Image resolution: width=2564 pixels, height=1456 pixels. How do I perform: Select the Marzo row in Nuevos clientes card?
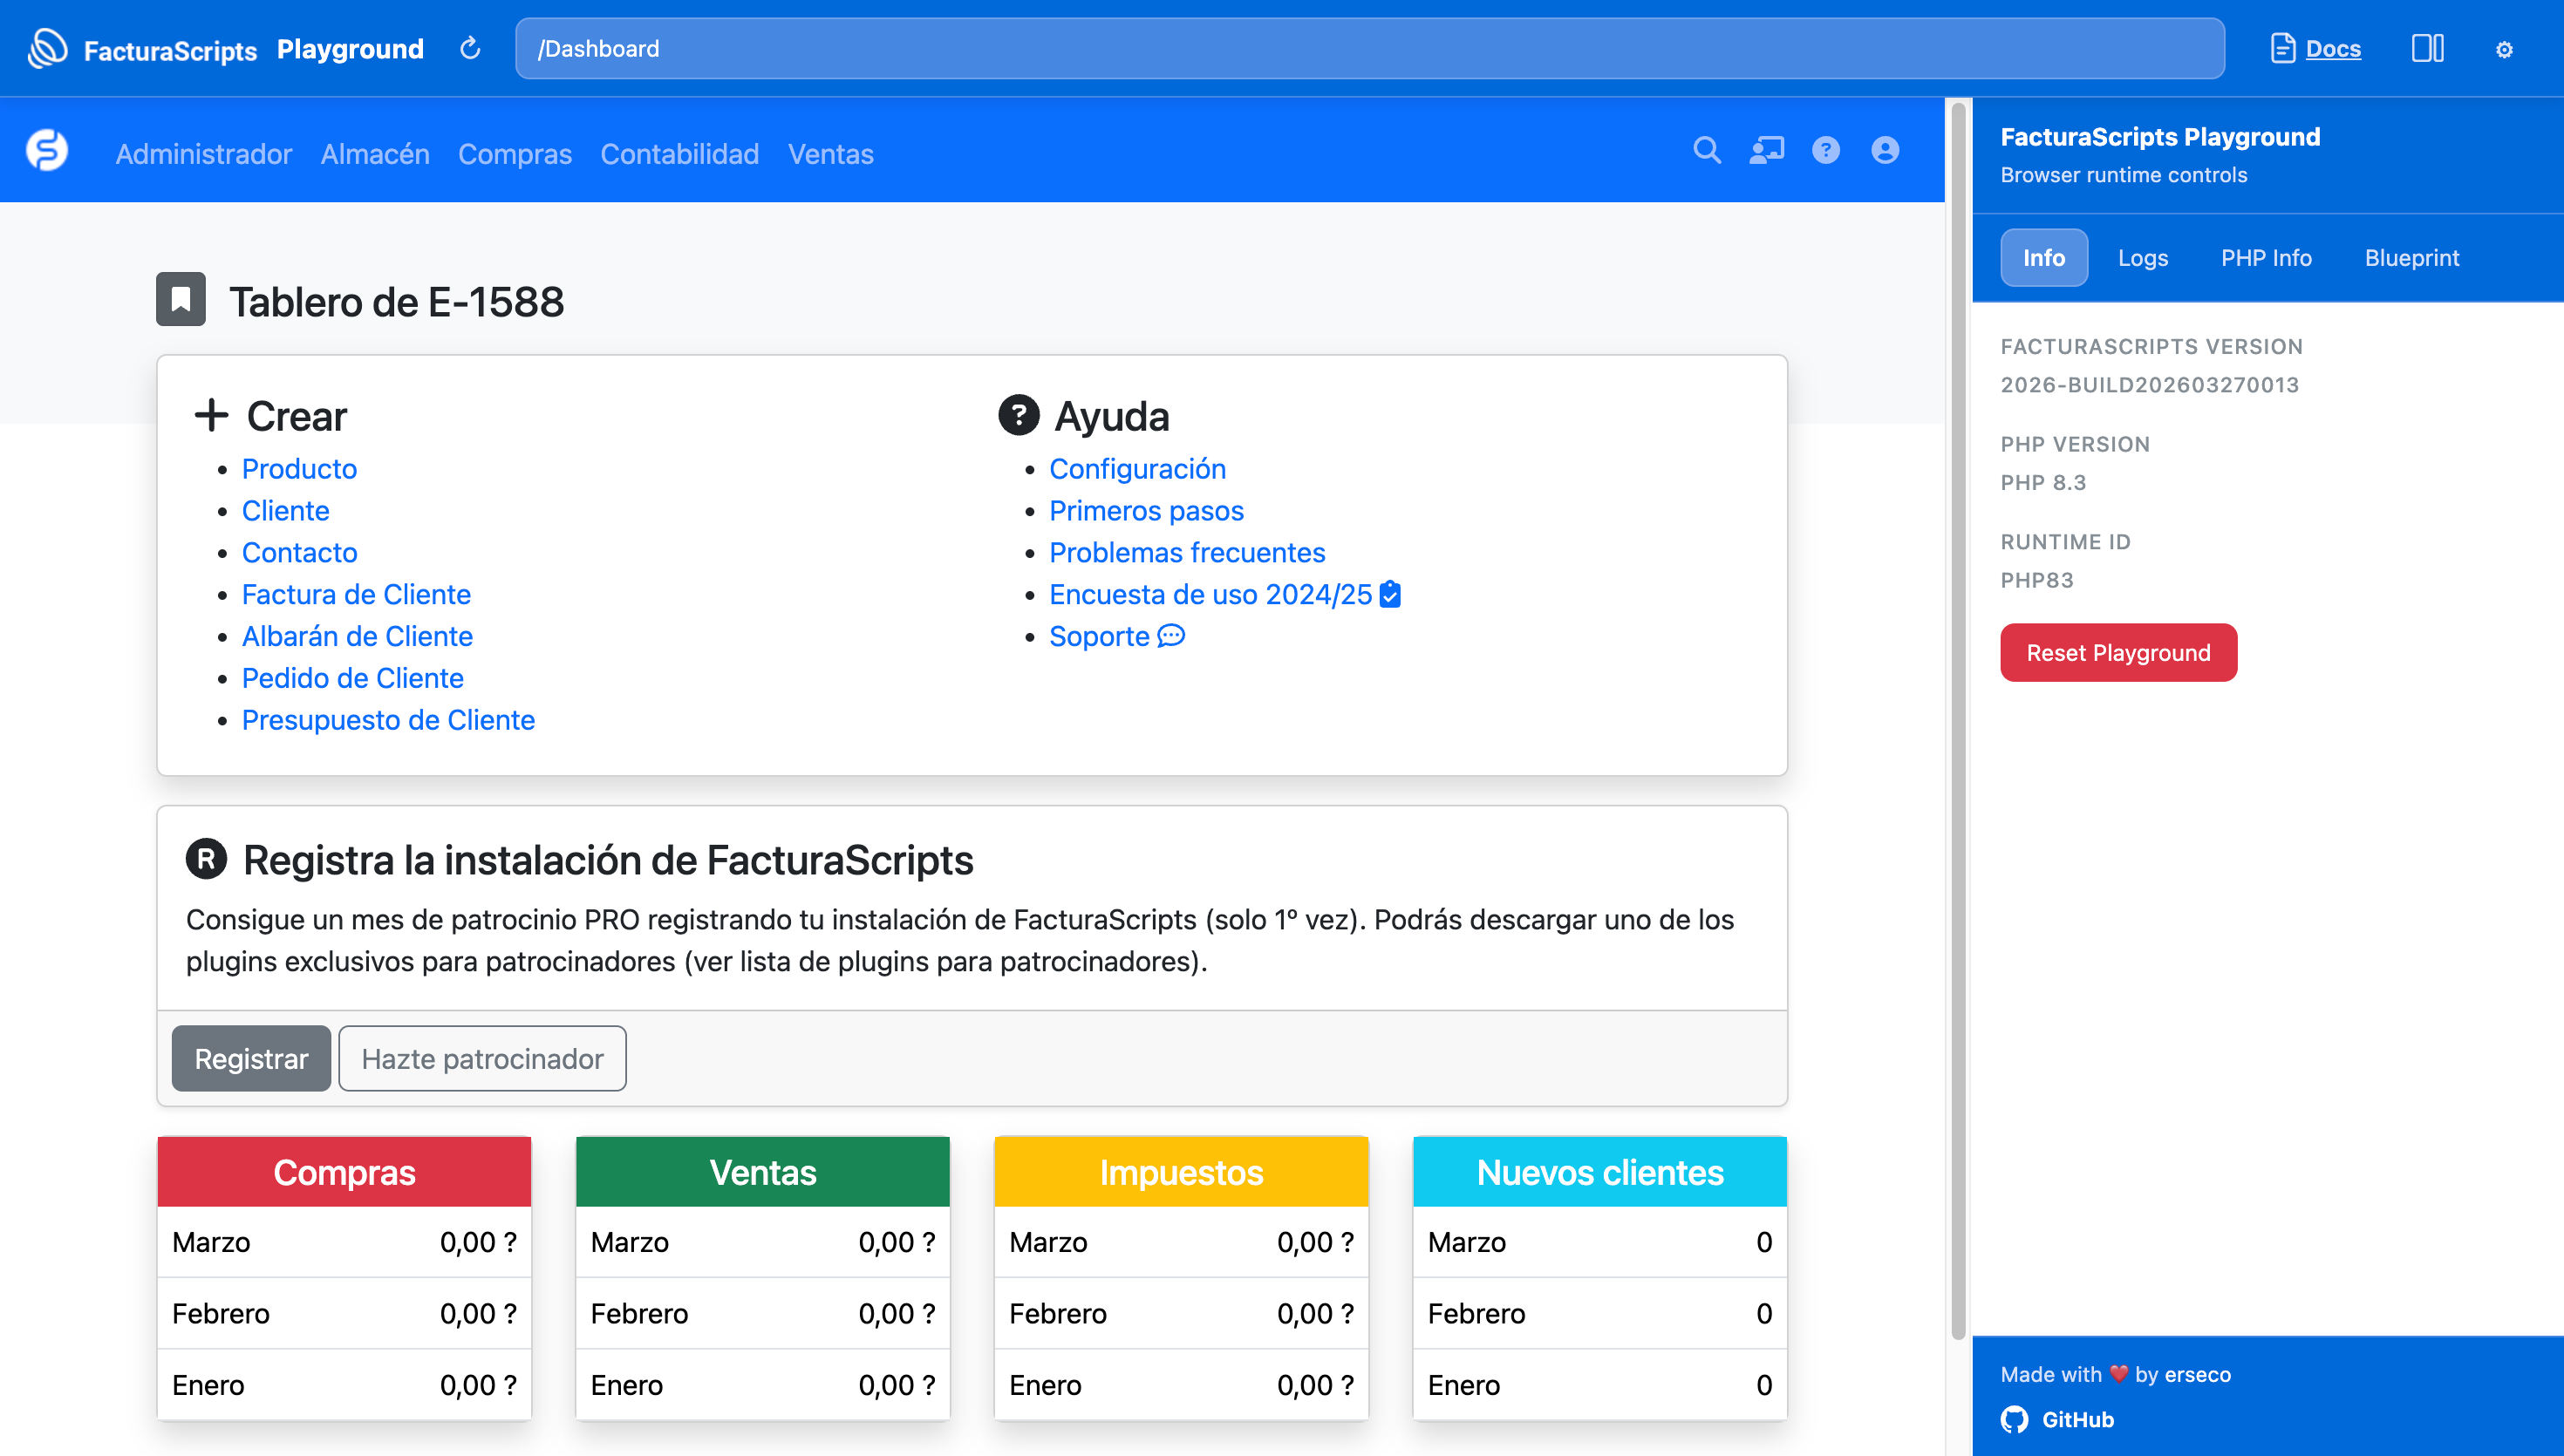coord(1599,1242)
